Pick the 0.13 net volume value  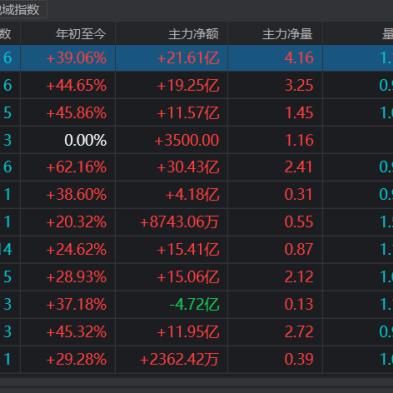[x=299, y=304]
